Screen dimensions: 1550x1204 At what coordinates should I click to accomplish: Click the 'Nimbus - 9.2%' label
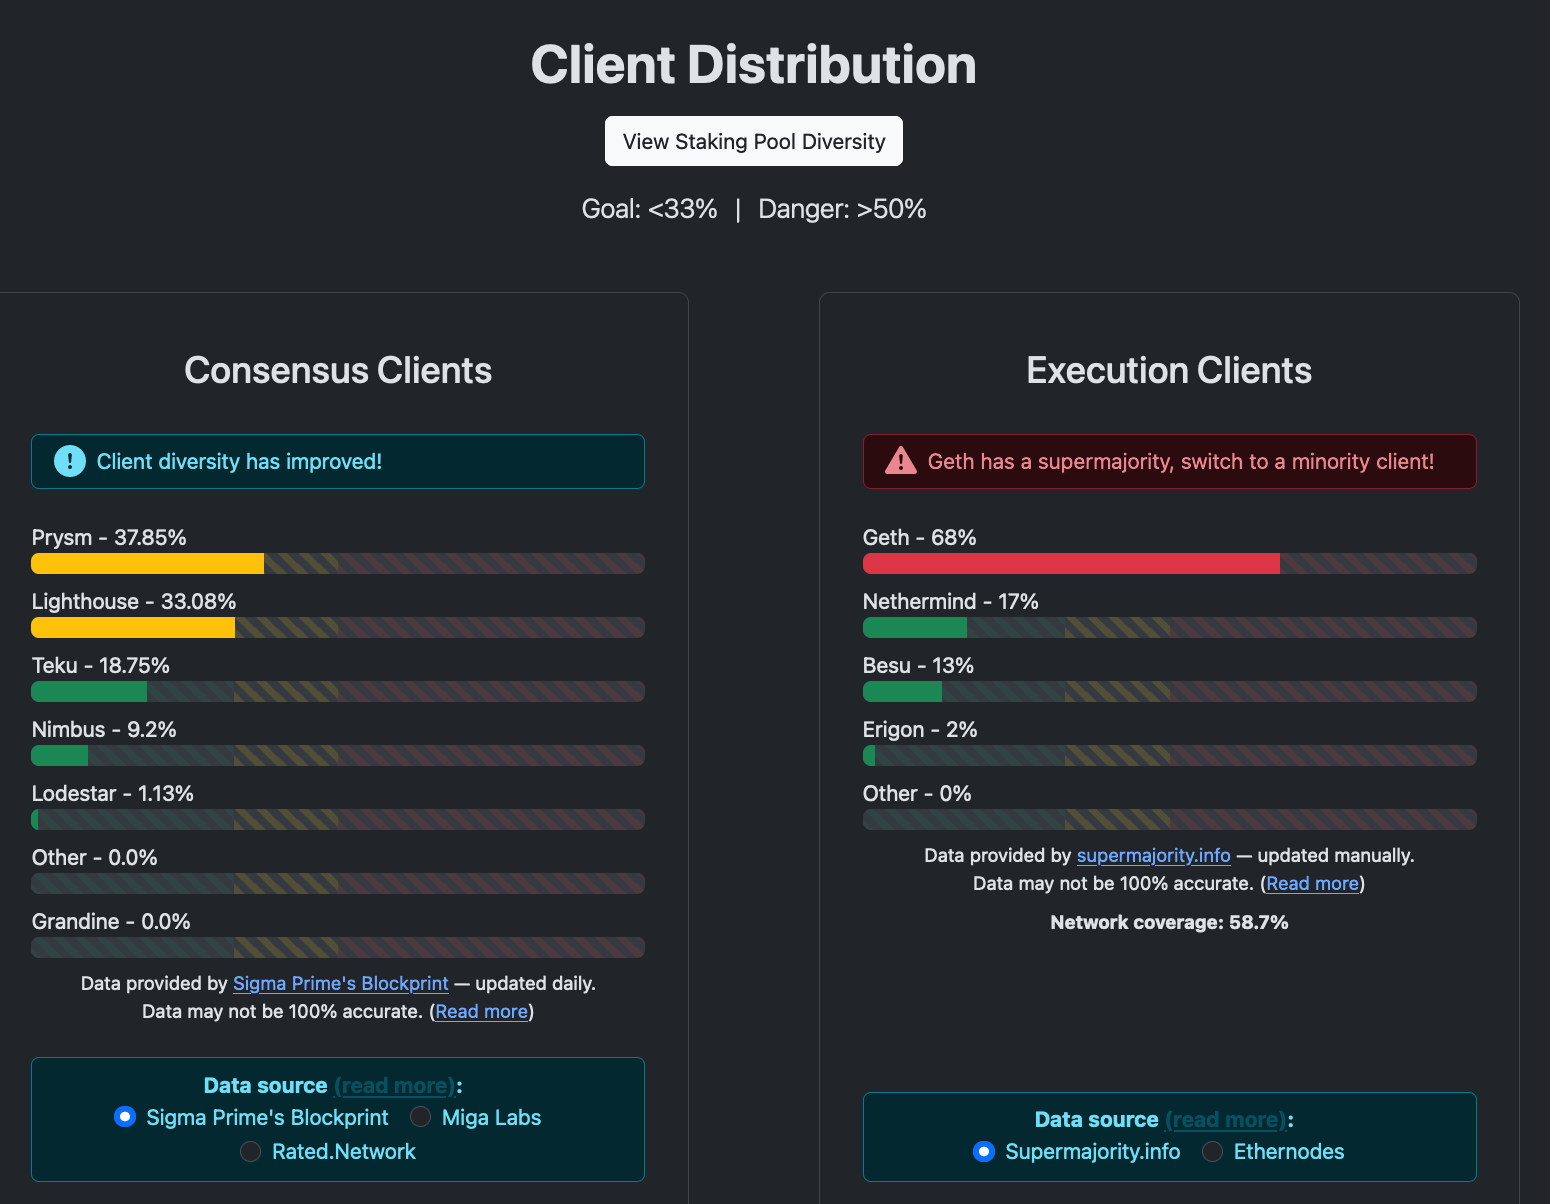(x=104, y=729)
